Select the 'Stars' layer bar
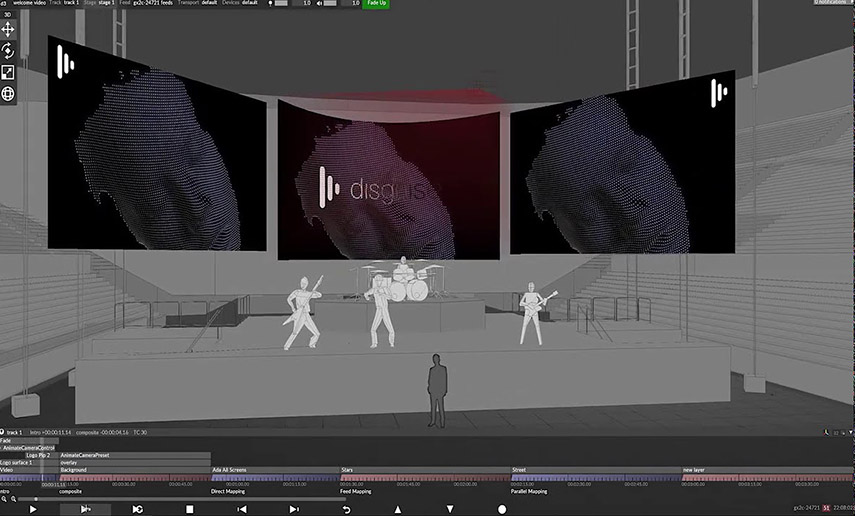This screenshot has width=855, height=516. [x=425, y=470]
